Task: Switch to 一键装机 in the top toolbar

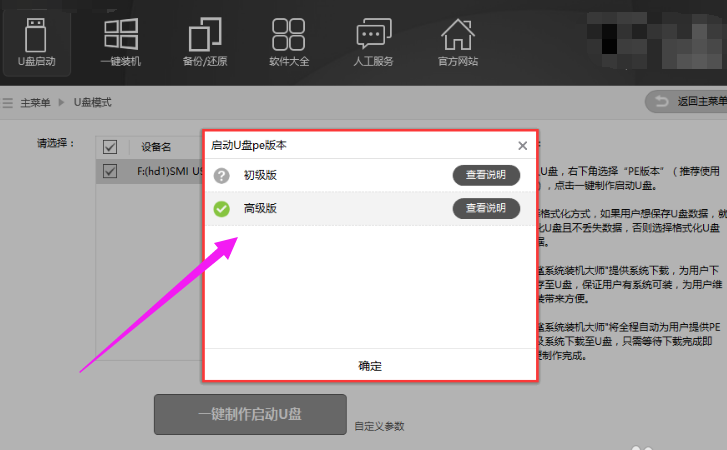Action: coord(121,40)
